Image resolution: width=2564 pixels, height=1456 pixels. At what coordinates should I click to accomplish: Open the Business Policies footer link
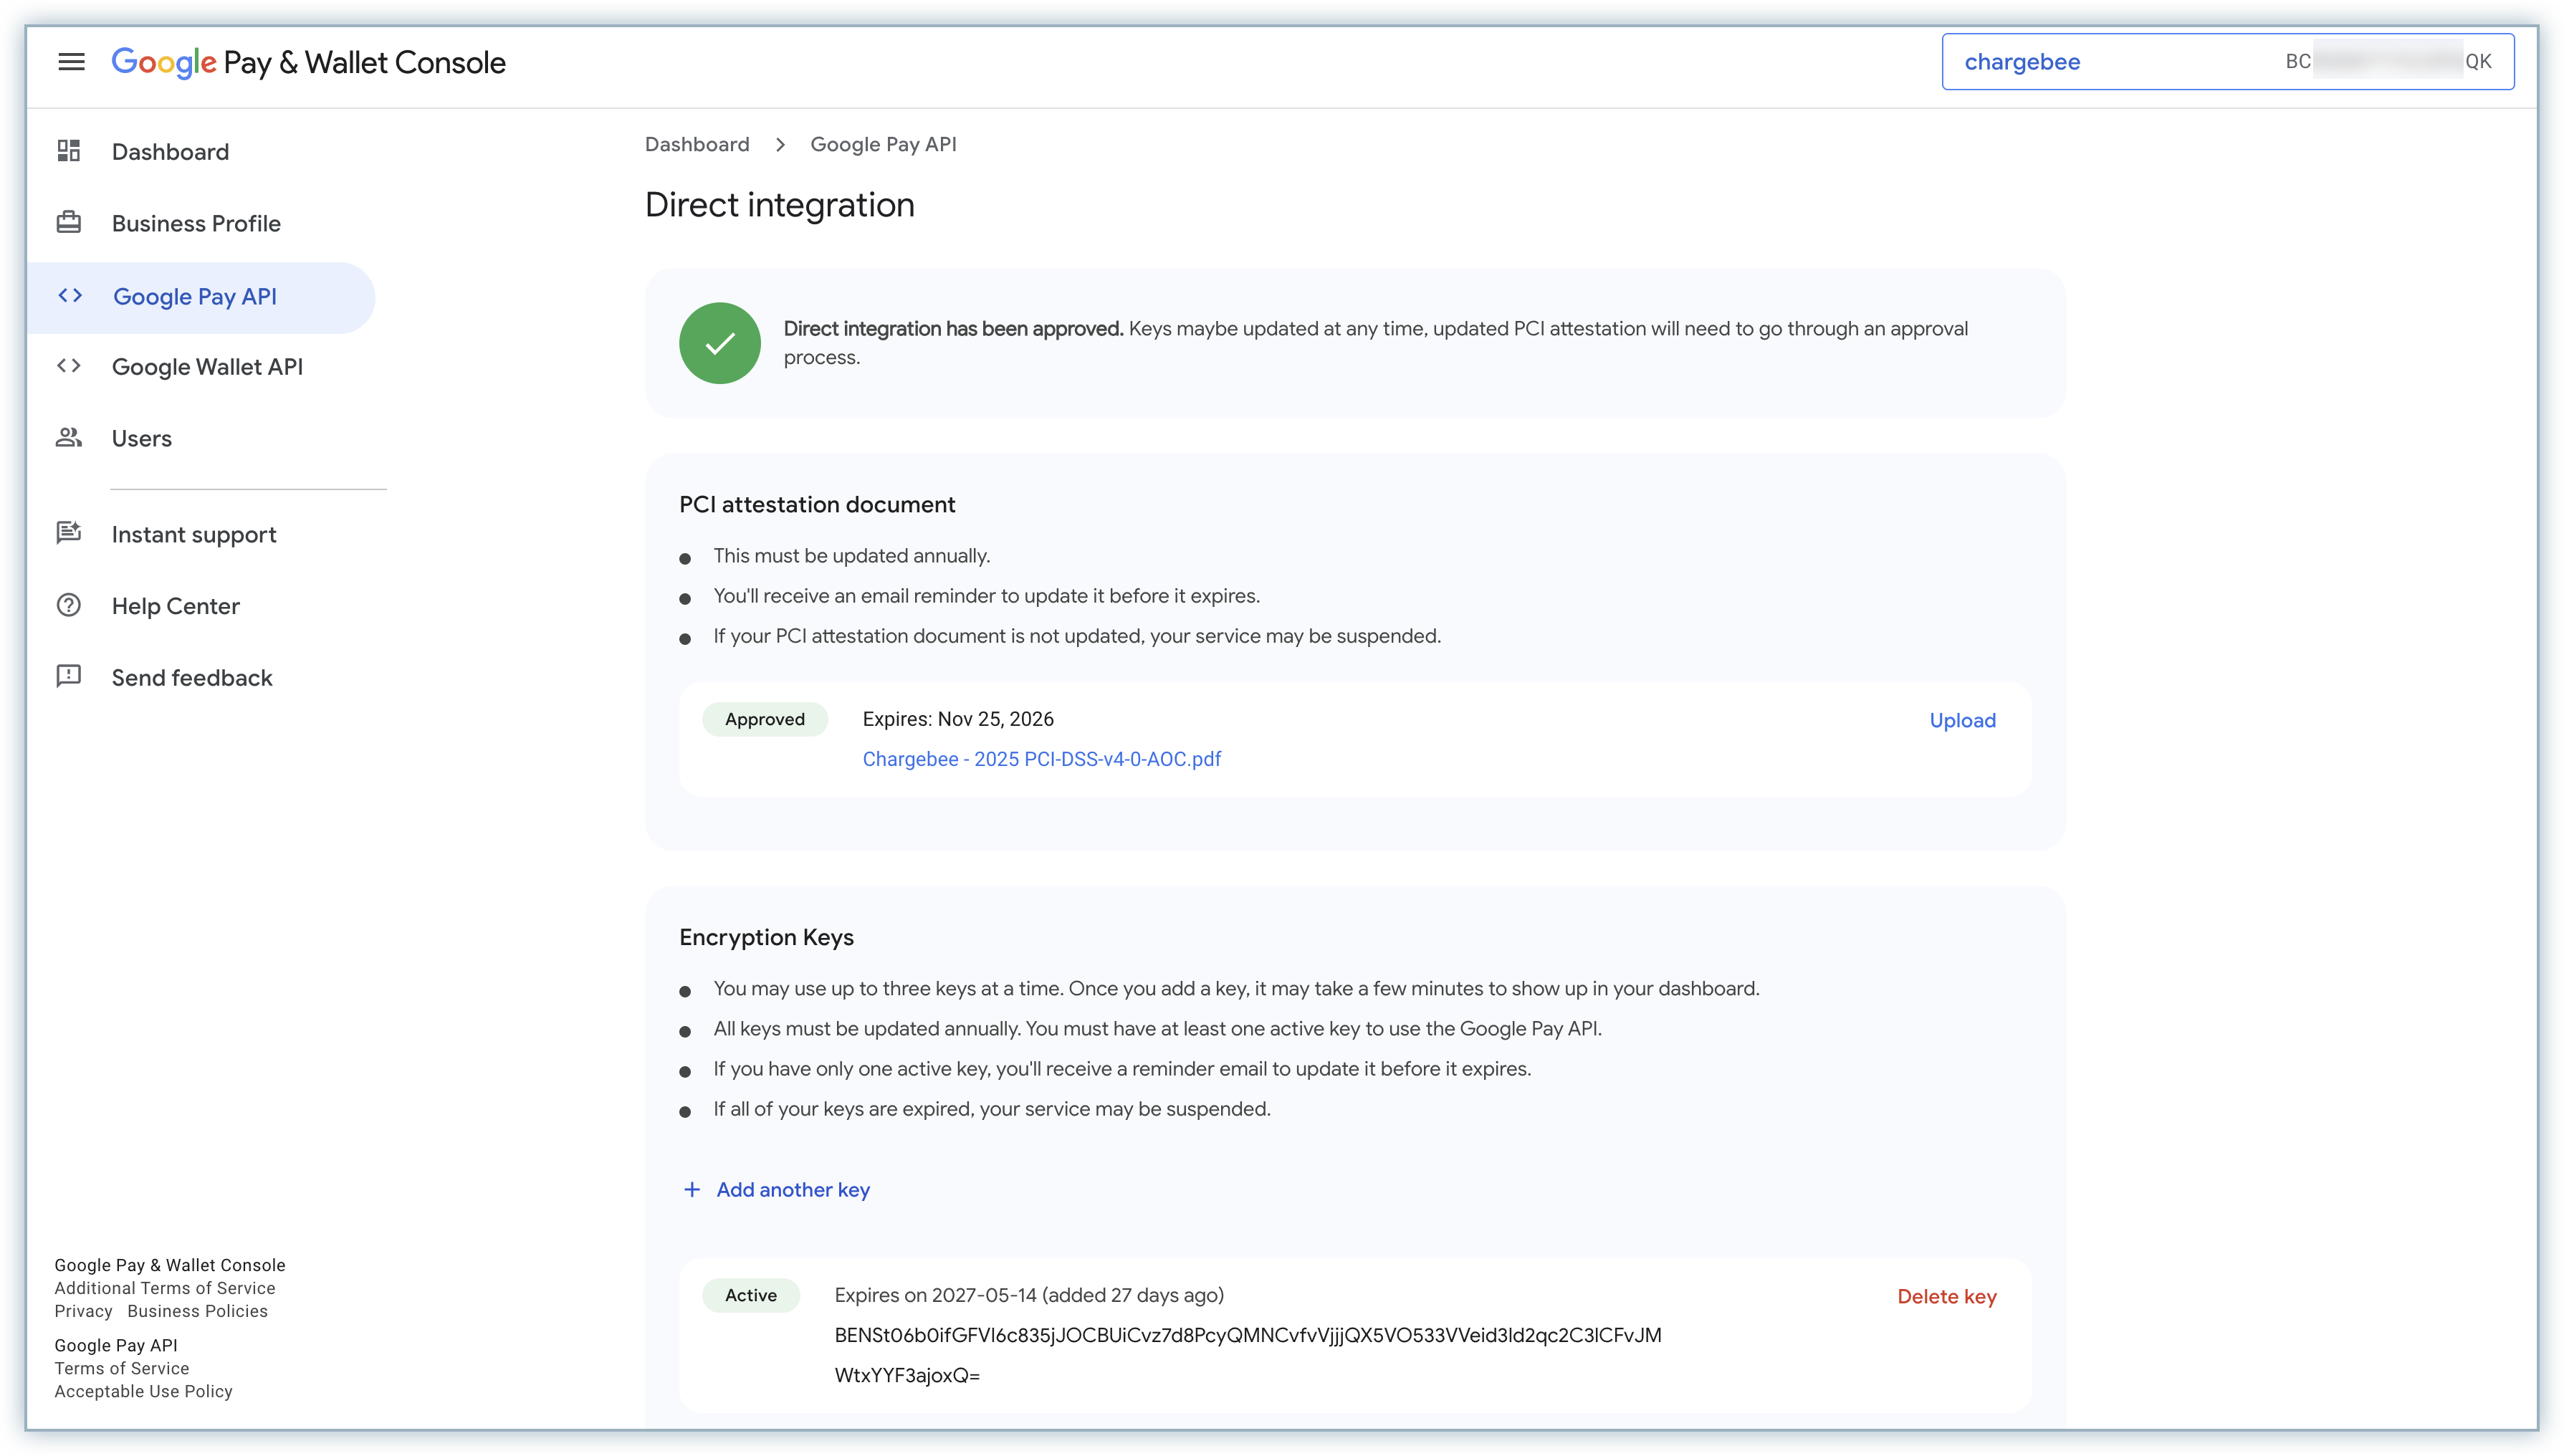point(197,1311)
